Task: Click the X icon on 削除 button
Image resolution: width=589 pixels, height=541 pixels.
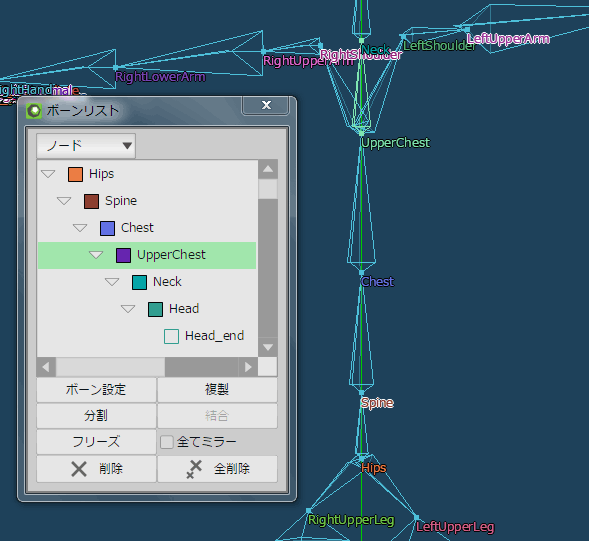Action: point(79,469)
